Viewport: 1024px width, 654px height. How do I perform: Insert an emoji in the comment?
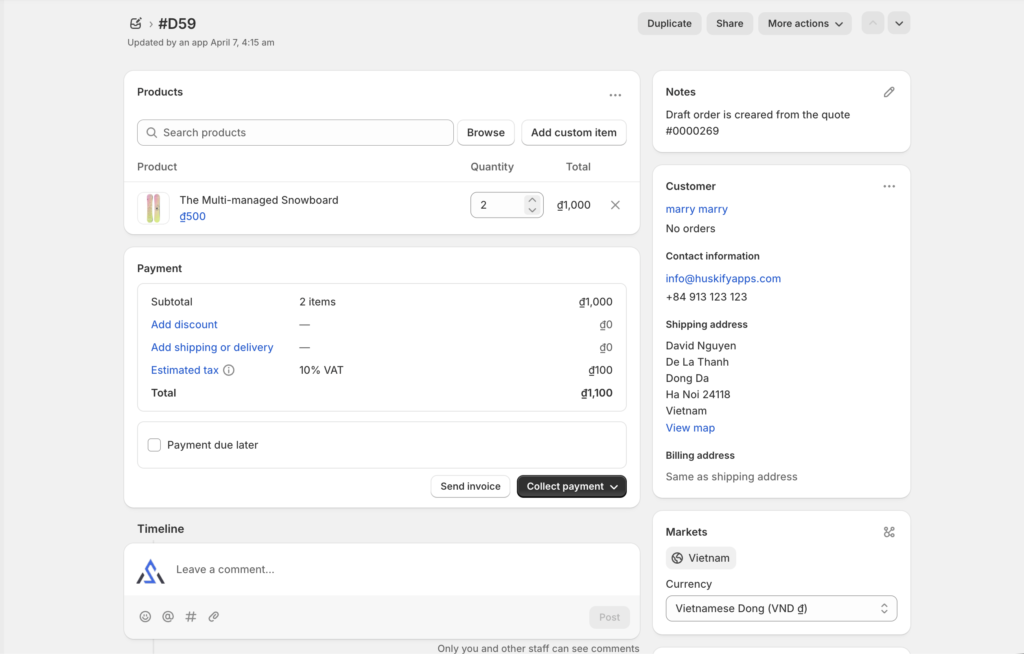pos(145,617)
